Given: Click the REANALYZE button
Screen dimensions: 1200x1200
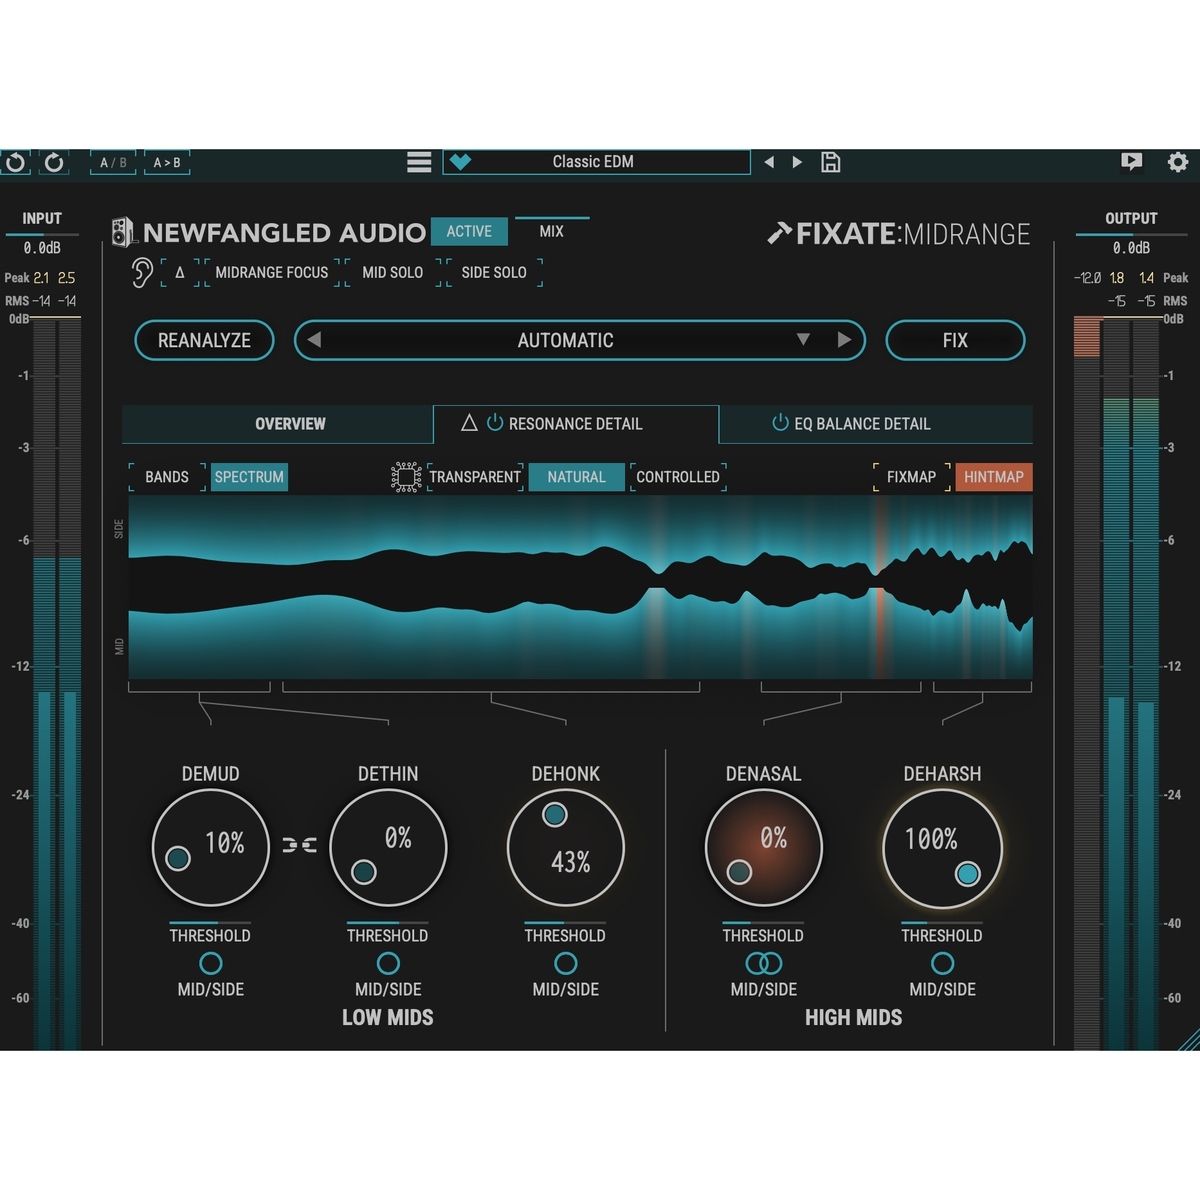Looking at the screenshot, I should [x=204, y=340].
